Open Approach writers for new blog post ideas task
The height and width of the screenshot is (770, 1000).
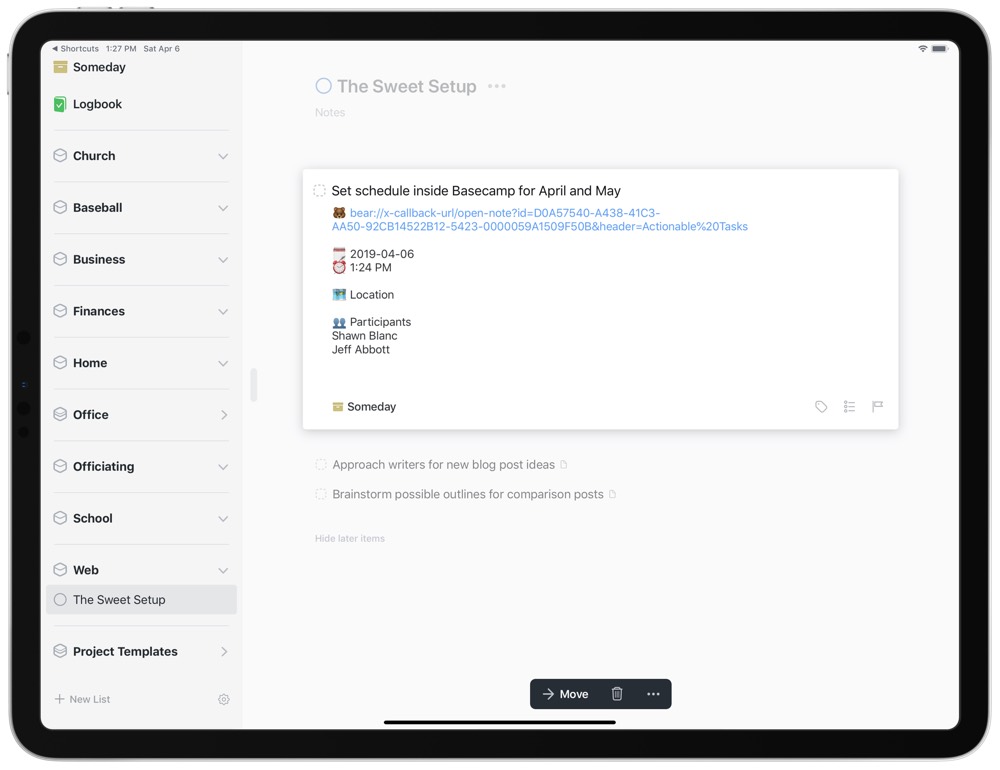click(443, 464)
